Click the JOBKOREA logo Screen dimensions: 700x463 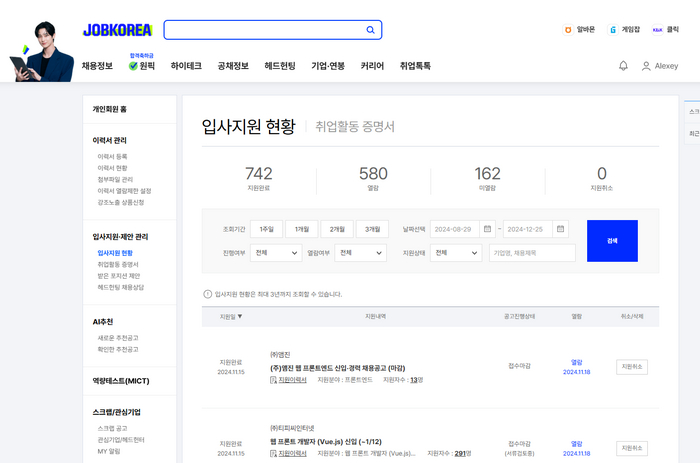[x=119, y=30]
